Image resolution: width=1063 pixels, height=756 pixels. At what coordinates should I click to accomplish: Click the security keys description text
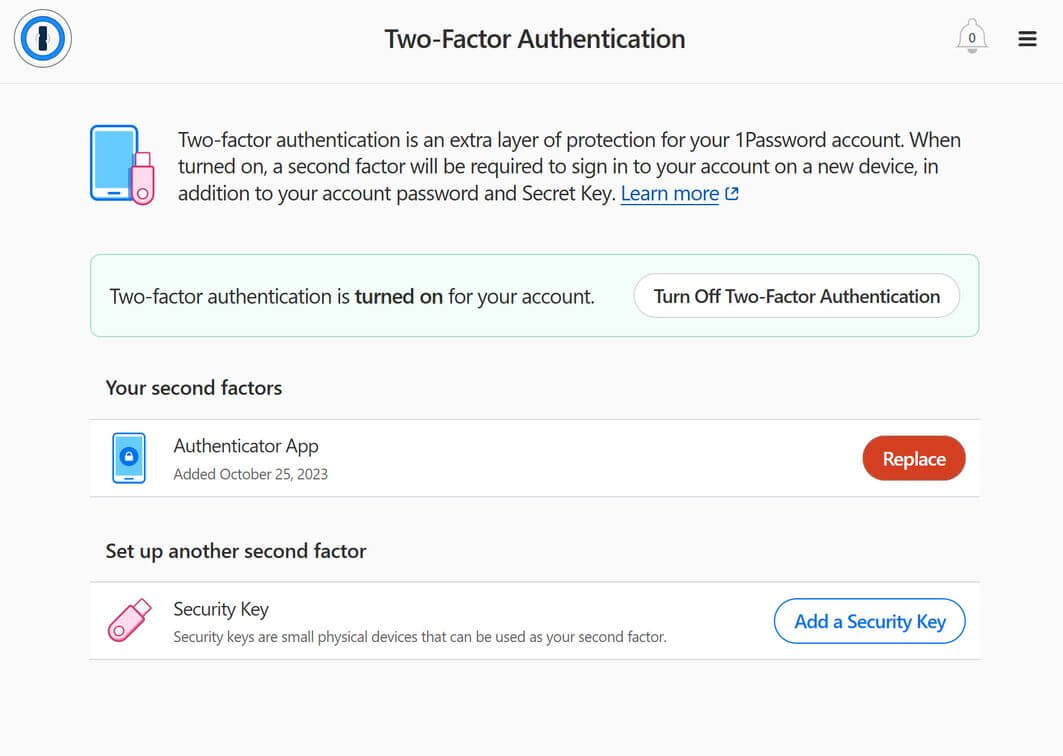tap(420, 637)
